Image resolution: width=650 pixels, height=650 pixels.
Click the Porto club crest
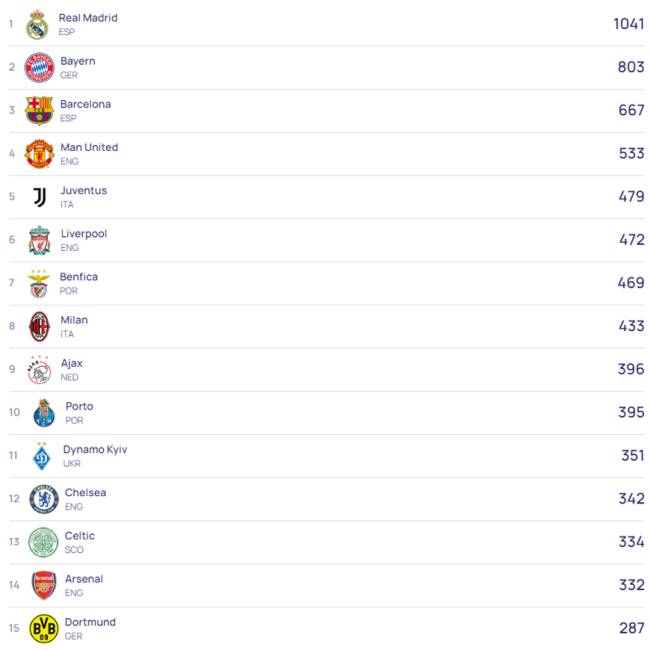(x=44, y=413)
